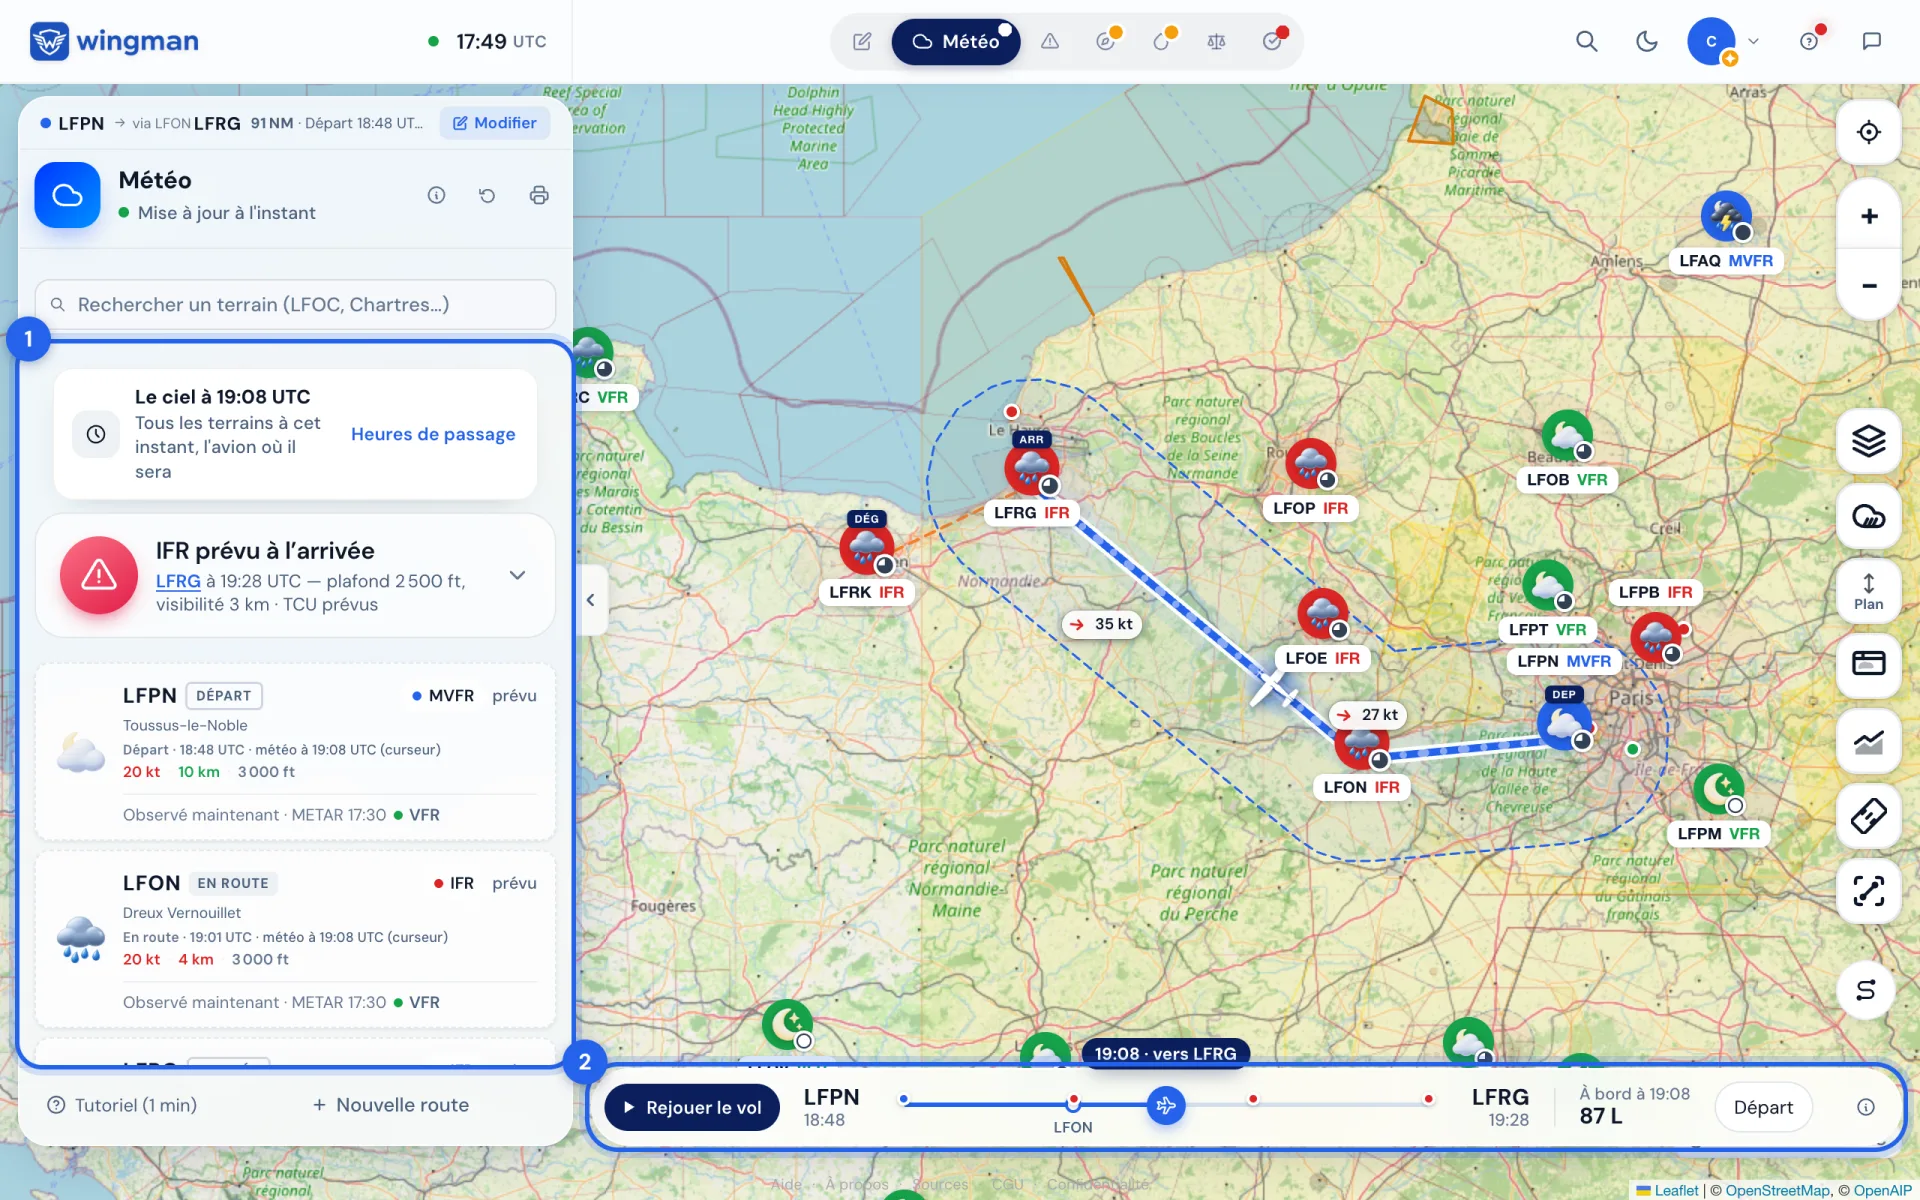Select the Météo tab

pyautogui.click(x=956, y=41)
